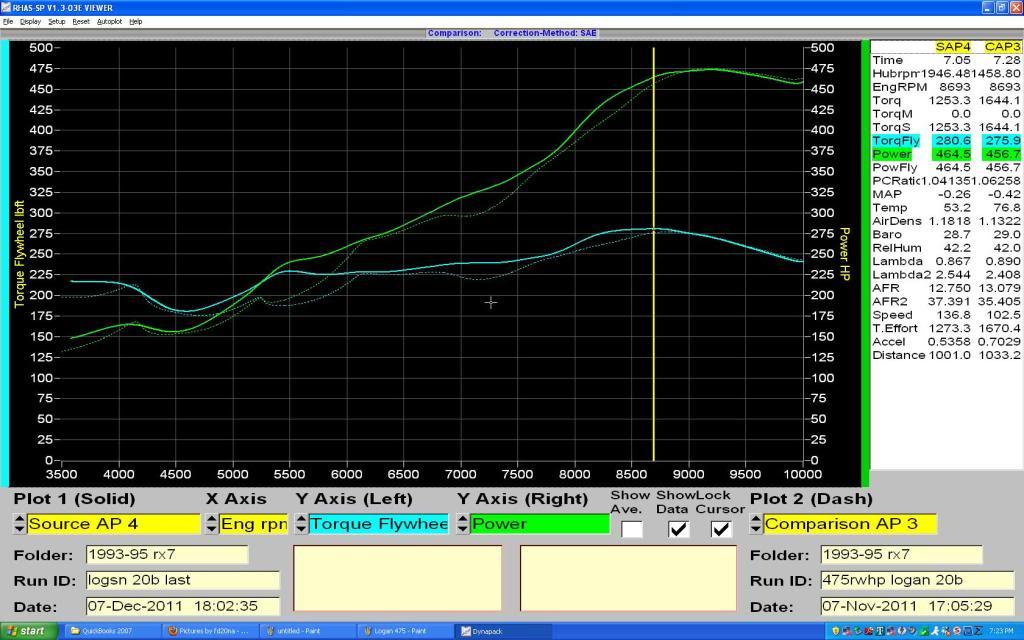Viewport: 1024px width, 640px height.
Task: Click the taskbar clock showing 7:23 PM
Action: [x=1001, y=631]
